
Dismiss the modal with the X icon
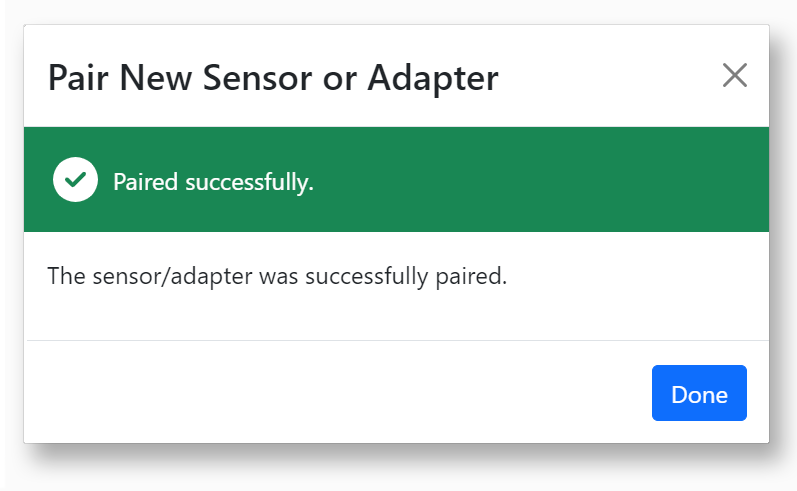pos(734,76)
